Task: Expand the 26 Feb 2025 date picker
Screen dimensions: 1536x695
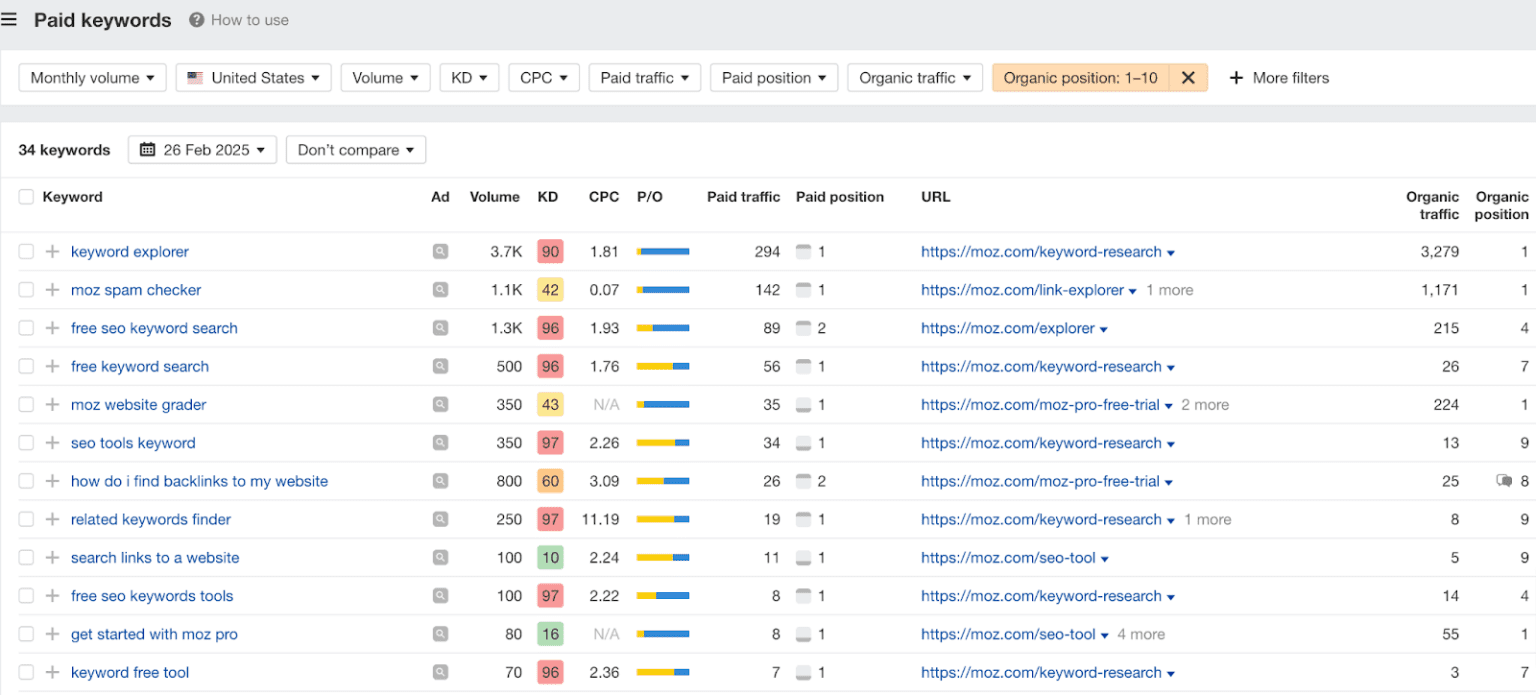Action: (x=203, y=150)
